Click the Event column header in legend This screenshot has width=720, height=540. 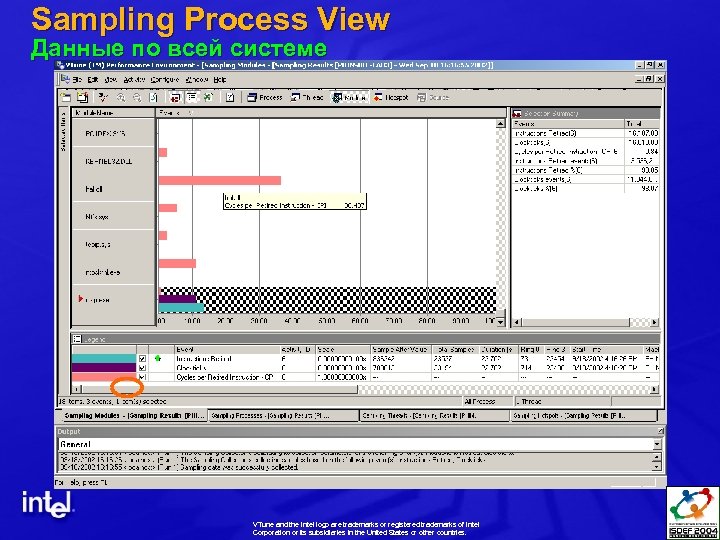pos(227,349)
